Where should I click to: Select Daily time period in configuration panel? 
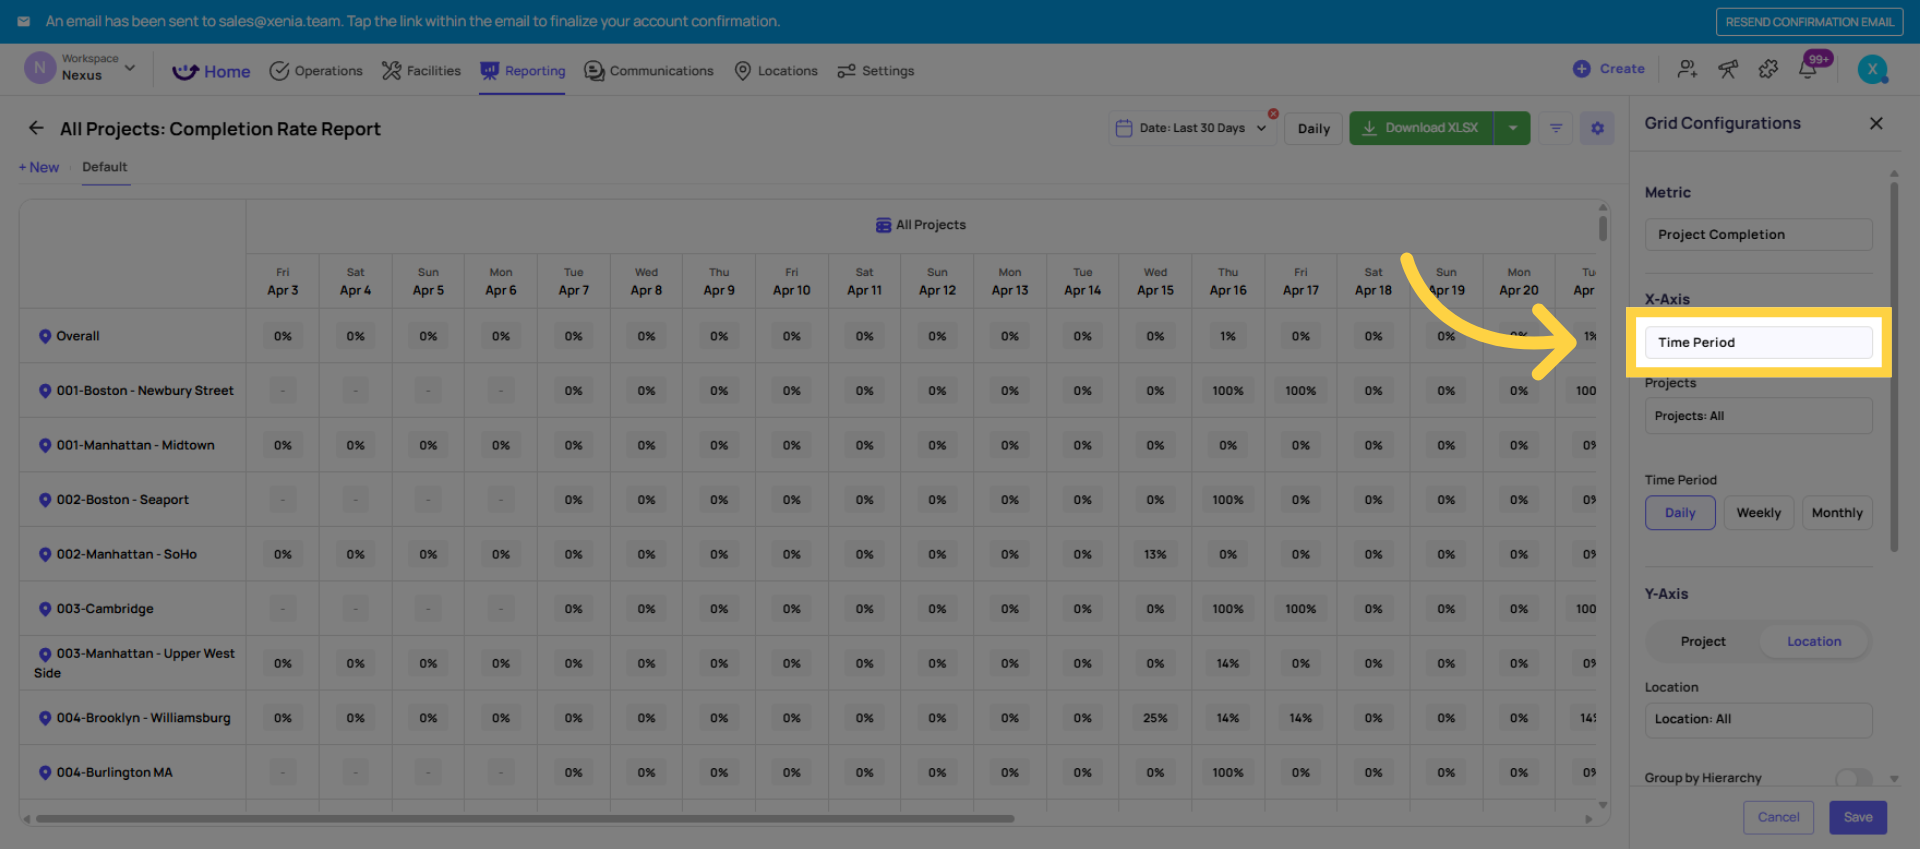coord(1680,513)
